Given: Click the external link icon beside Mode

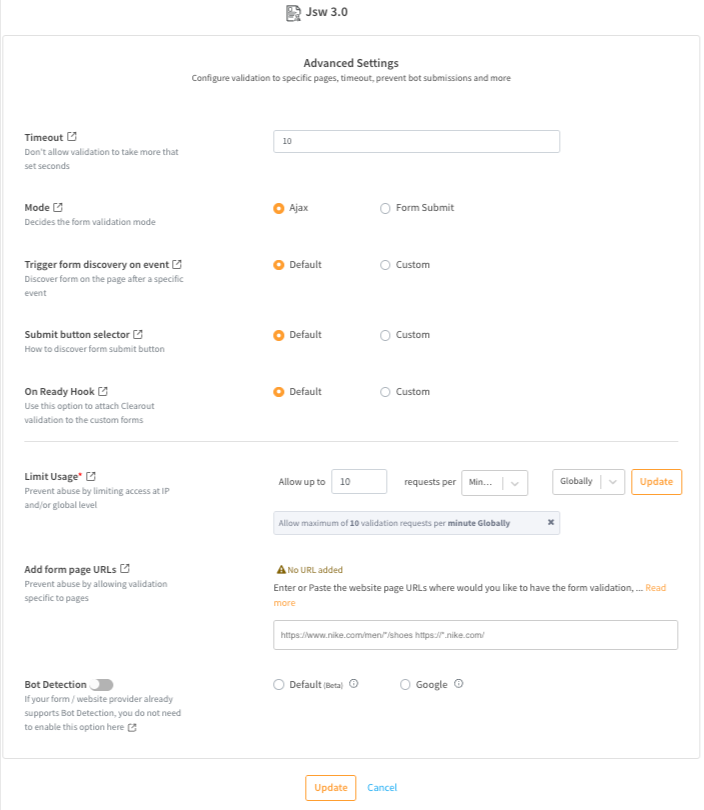Looking at the screenshot, I should tap(57, 208).
